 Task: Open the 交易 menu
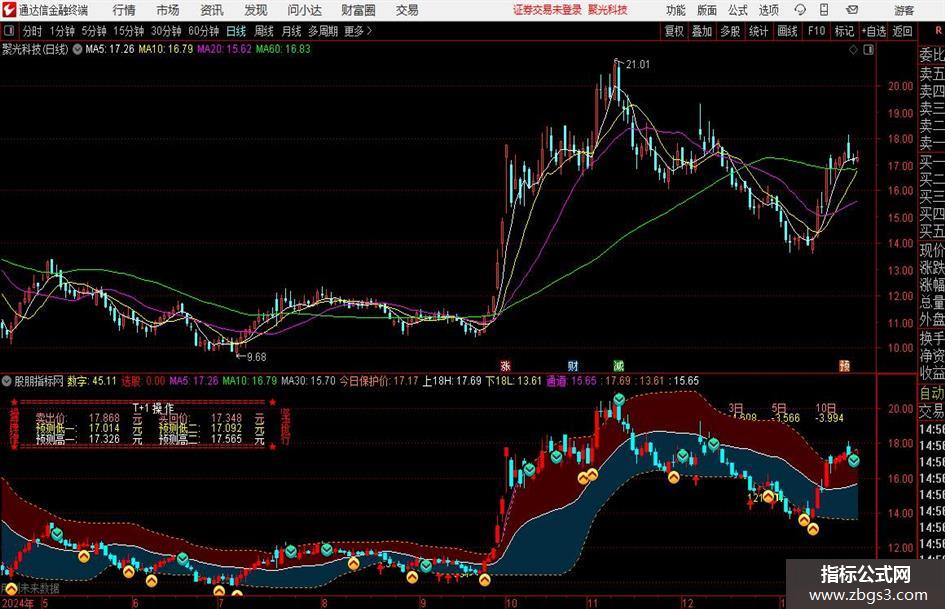407,10
